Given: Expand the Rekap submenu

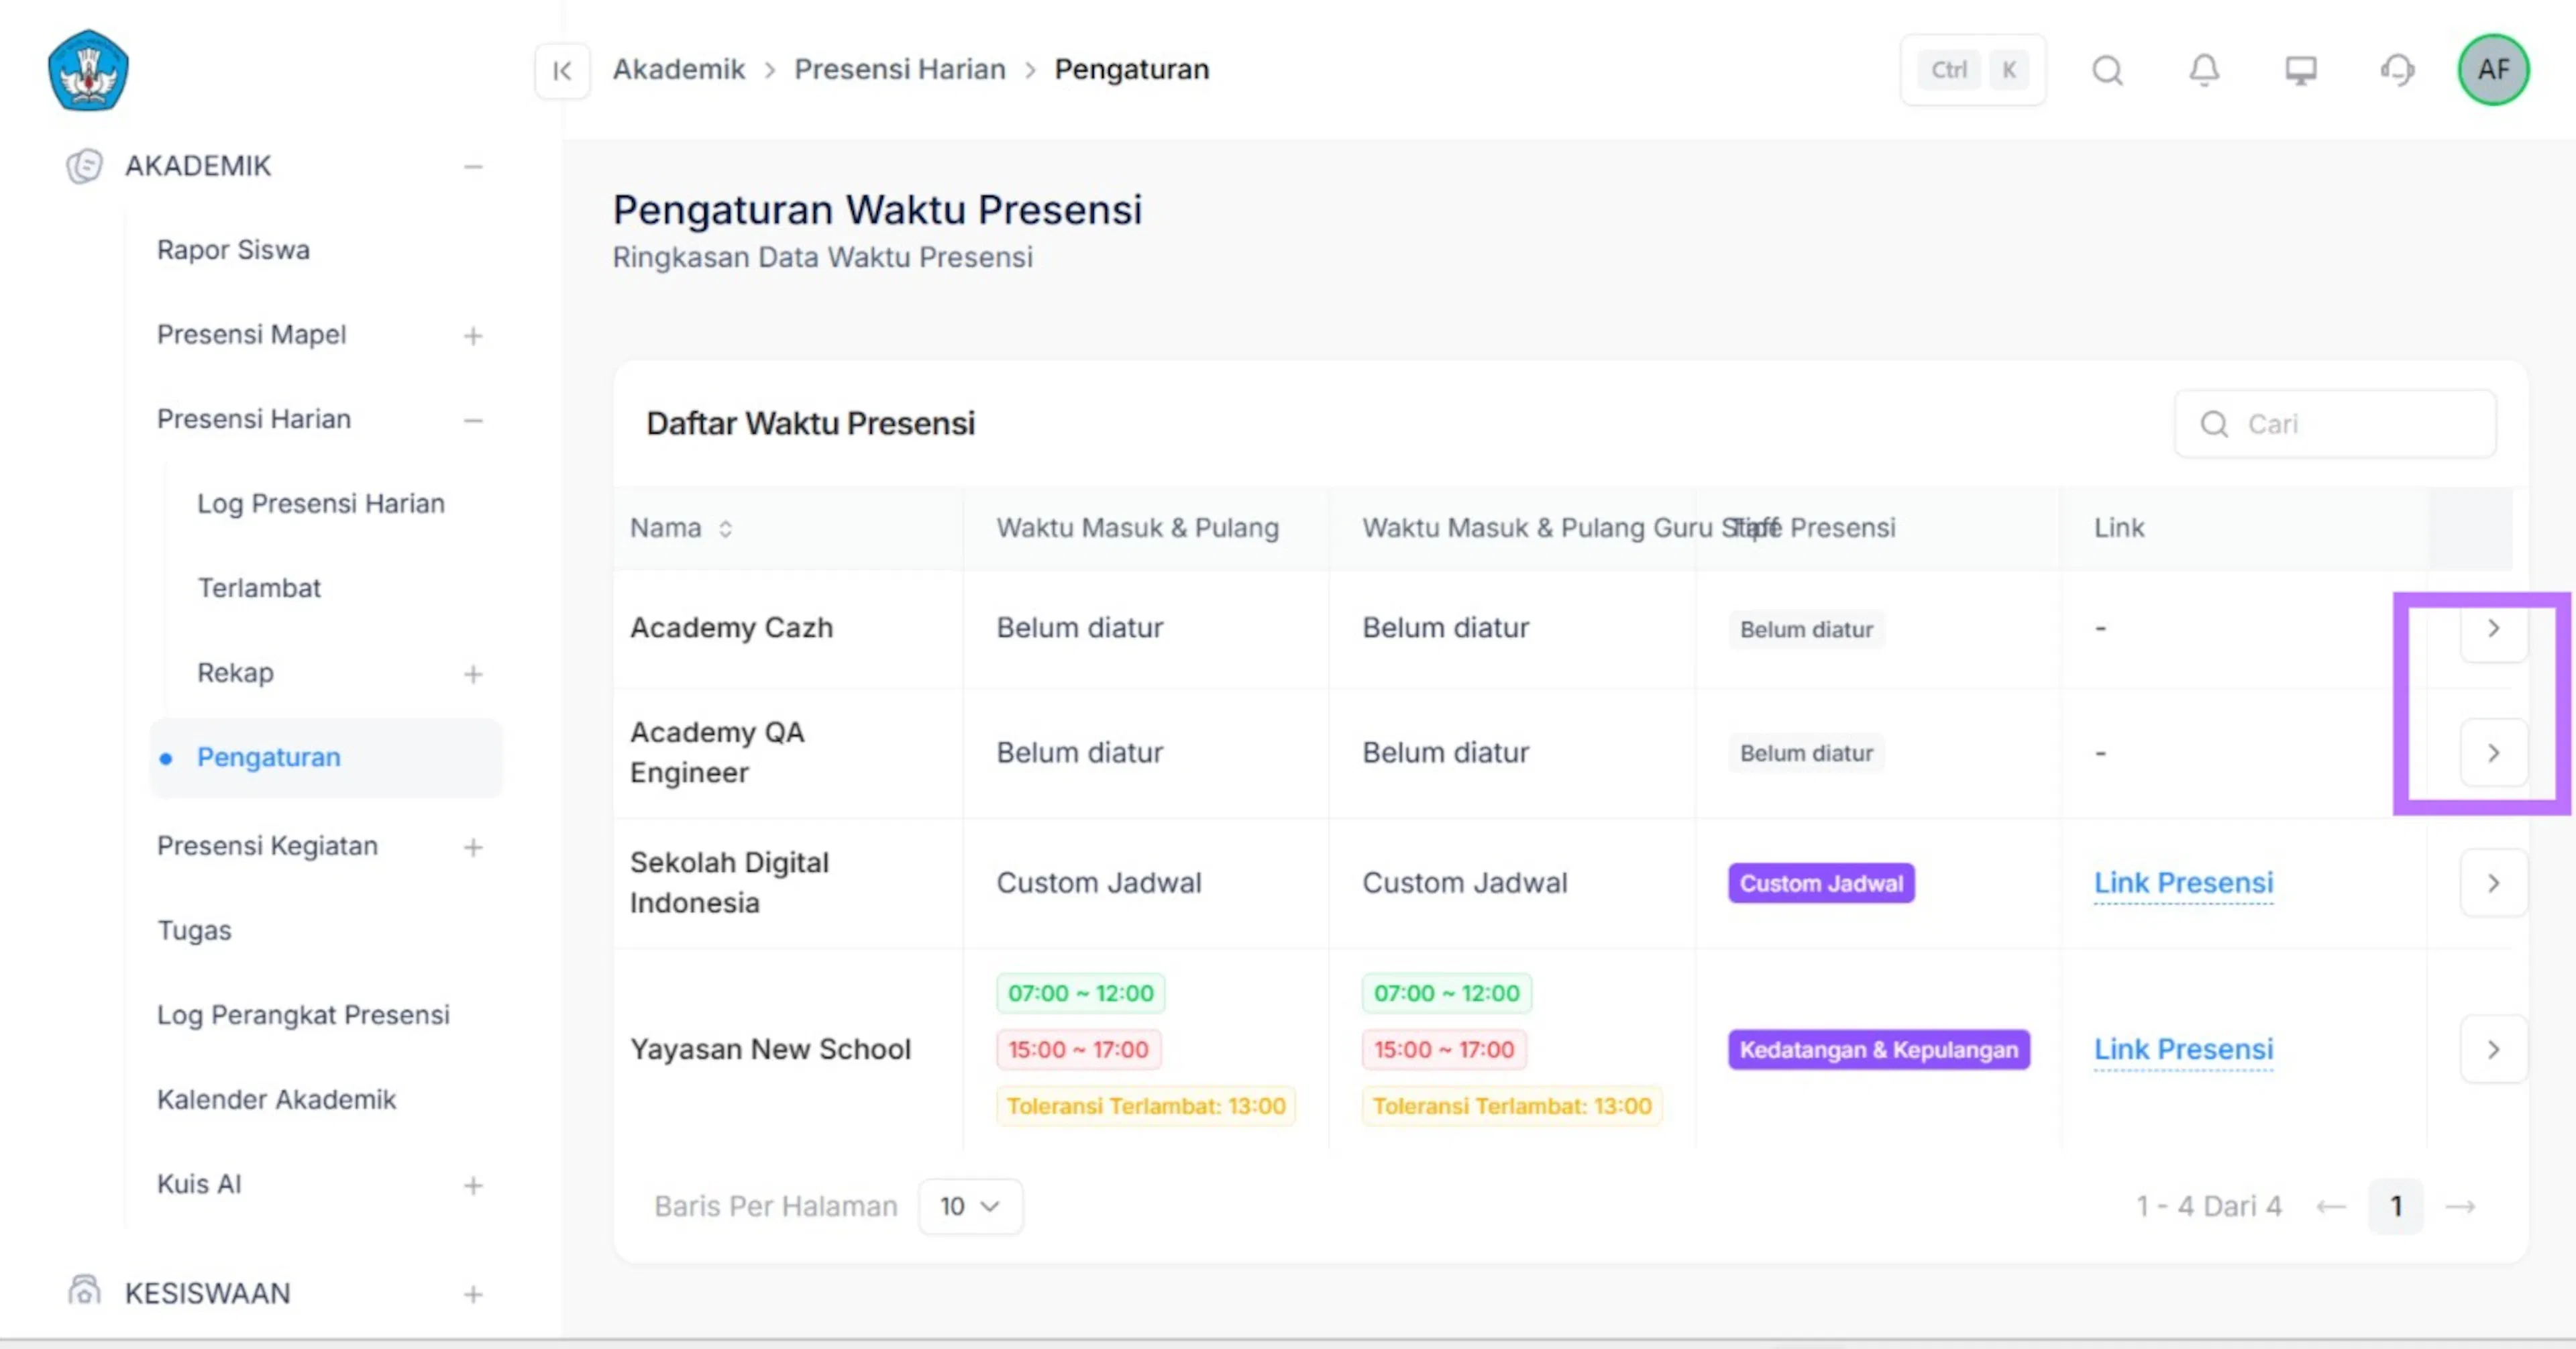Looking at the screenshot, I should click(473, 674).
